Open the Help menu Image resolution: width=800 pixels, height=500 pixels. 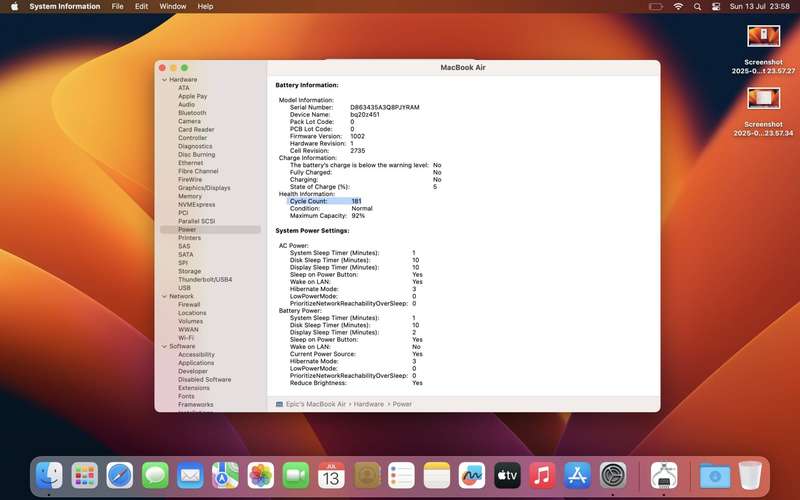tap(205, 7)
